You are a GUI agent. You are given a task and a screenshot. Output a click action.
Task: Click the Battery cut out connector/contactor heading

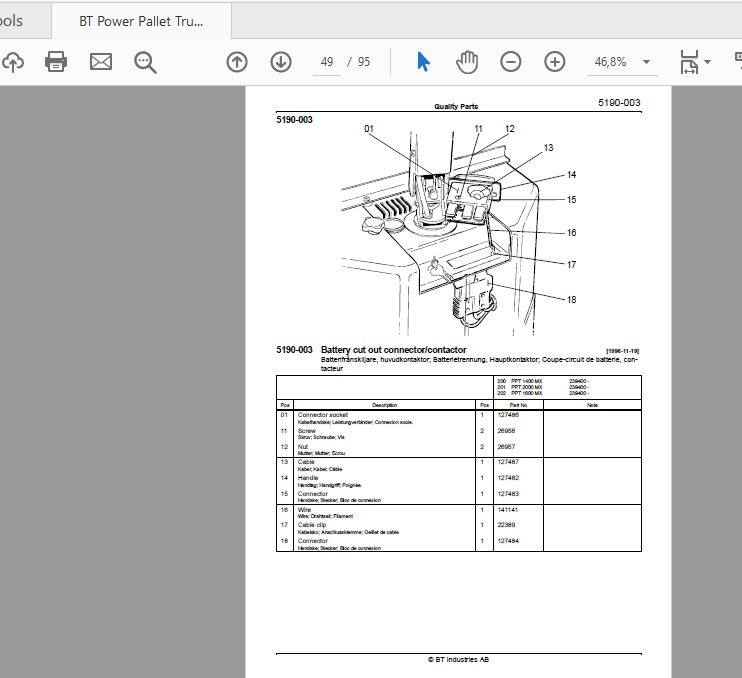[394, 350]
